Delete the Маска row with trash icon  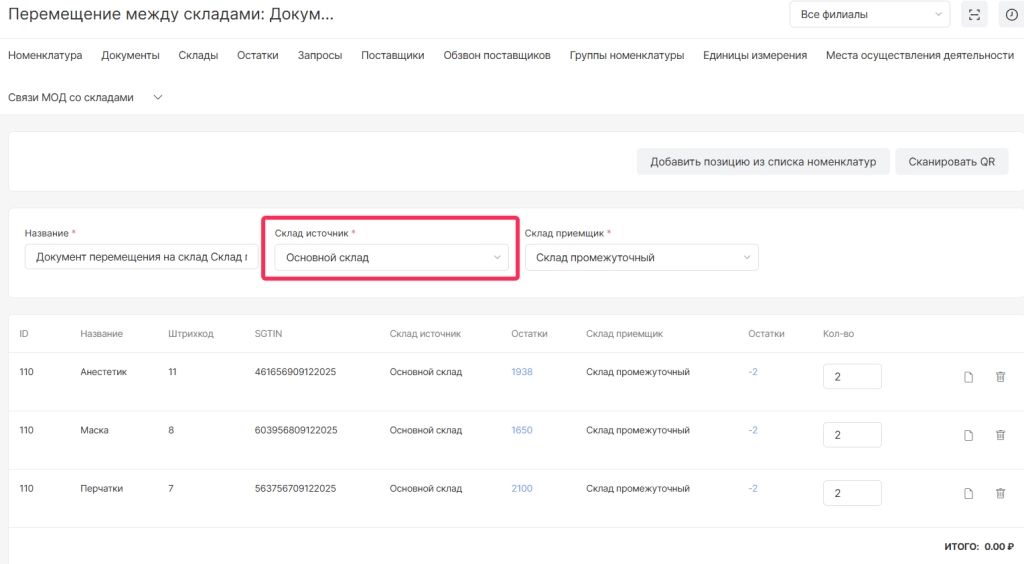999,435
